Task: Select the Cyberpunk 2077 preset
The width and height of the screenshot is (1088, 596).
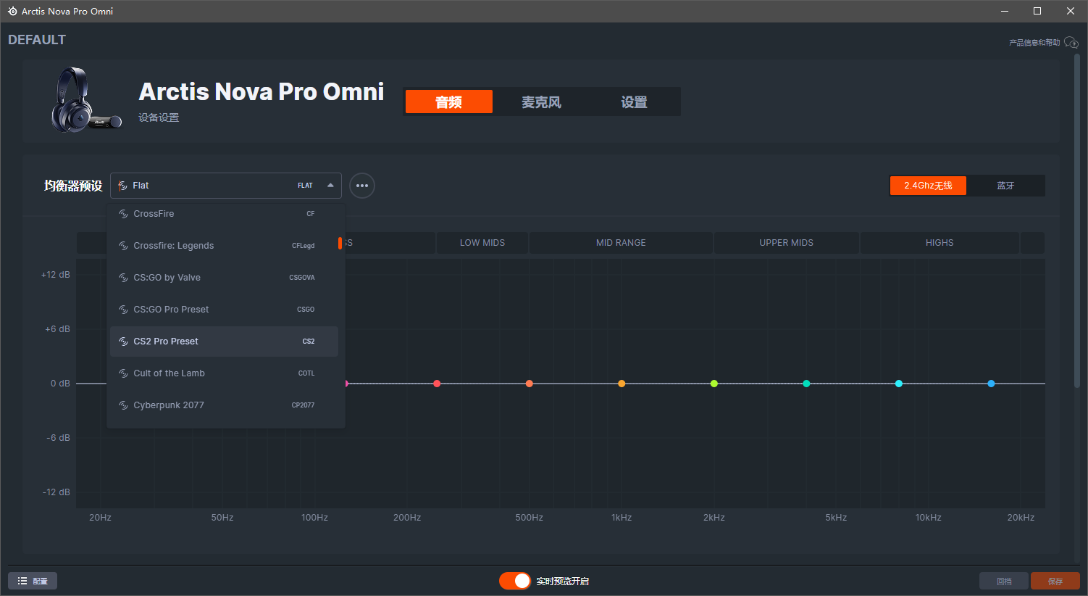Action: [x=223, y=405]
